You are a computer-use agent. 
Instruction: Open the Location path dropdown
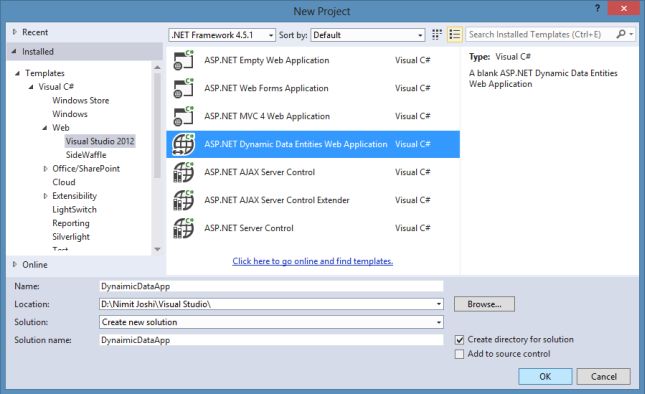point(439,304)
